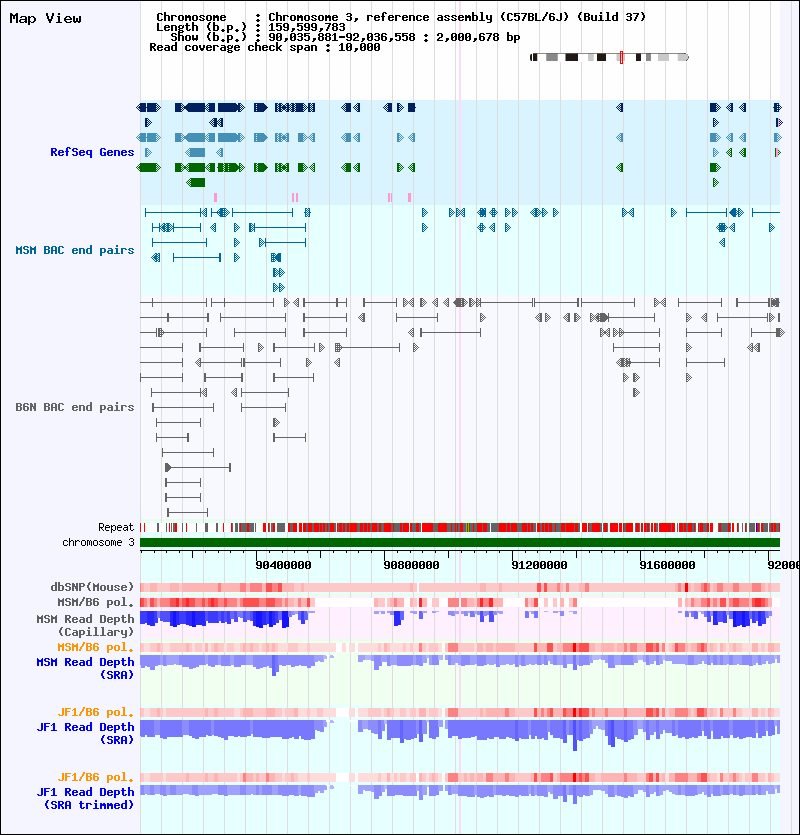Open the JF1 Read Depth (SRA) link
The height and width of the screenshot is (835, 800).
pos(85,733)
